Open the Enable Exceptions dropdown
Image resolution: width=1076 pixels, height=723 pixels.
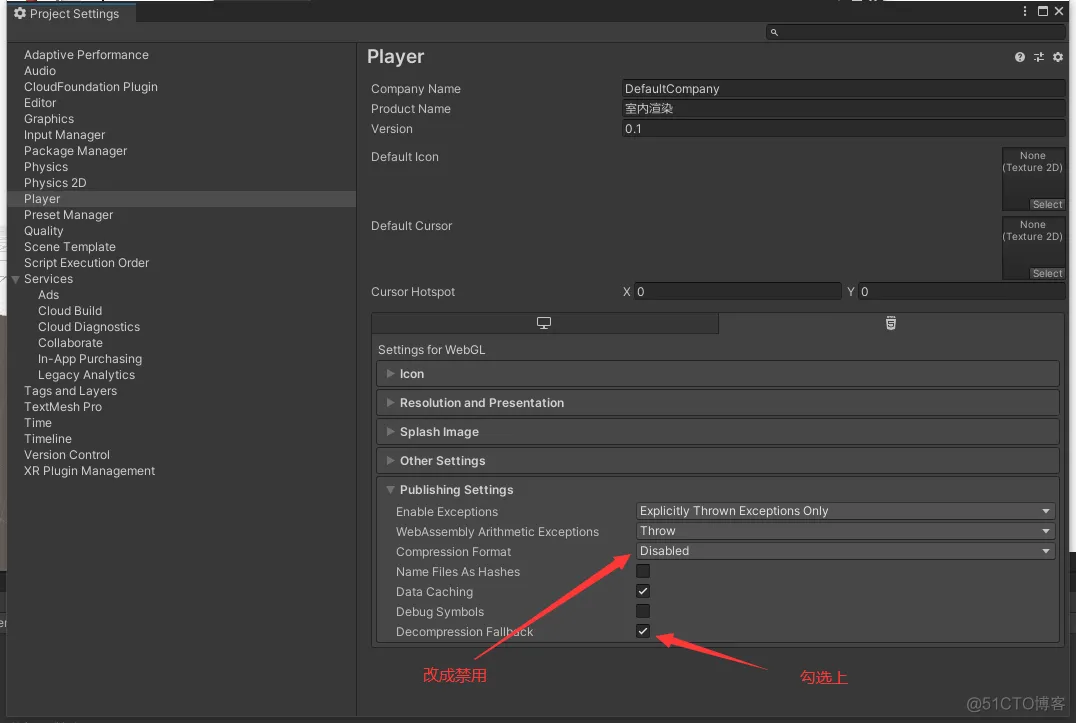(845, 511)
